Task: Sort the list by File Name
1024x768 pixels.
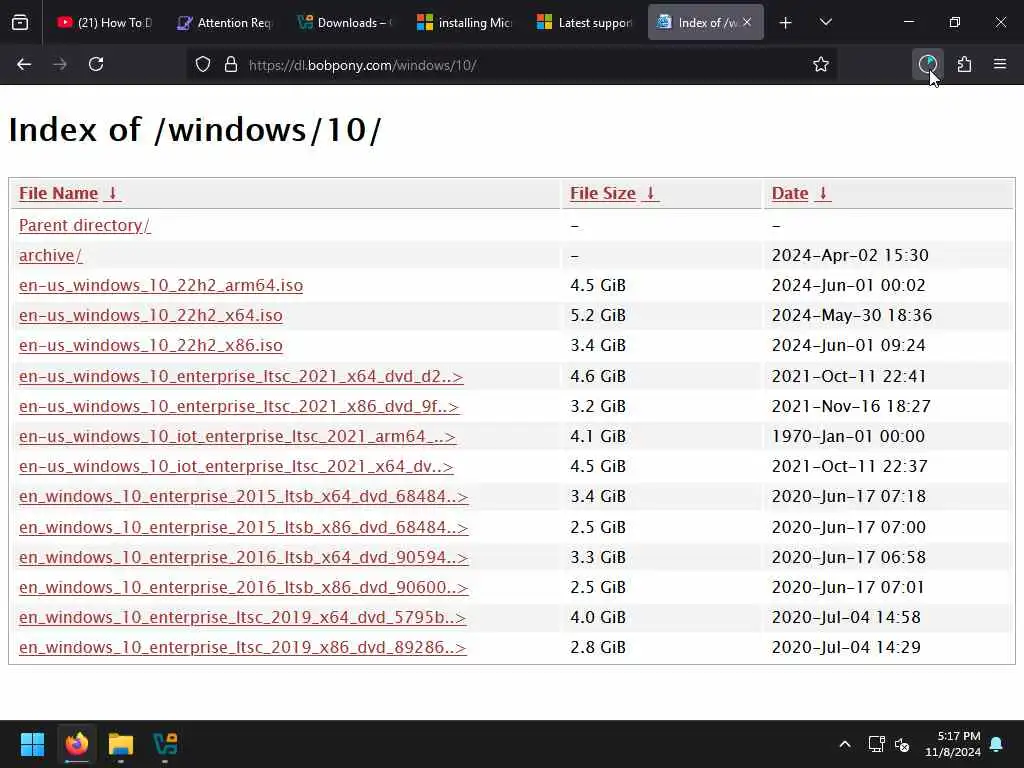Action: [x=58, y=193]
